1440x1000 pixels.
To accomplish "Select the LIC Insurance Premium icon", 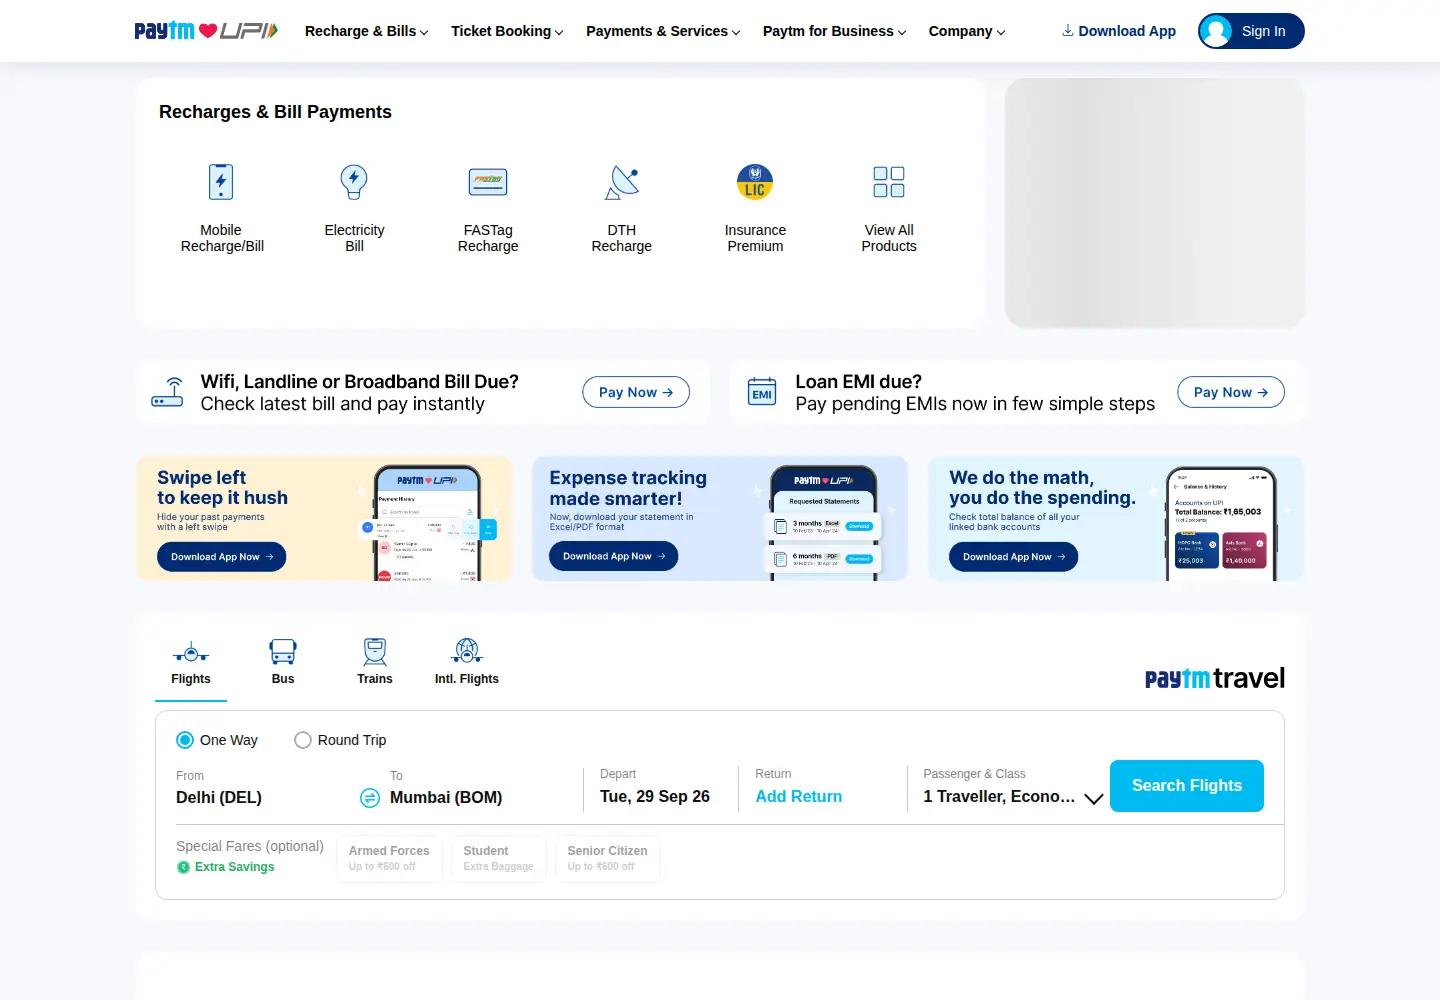I will pos(755,182).
